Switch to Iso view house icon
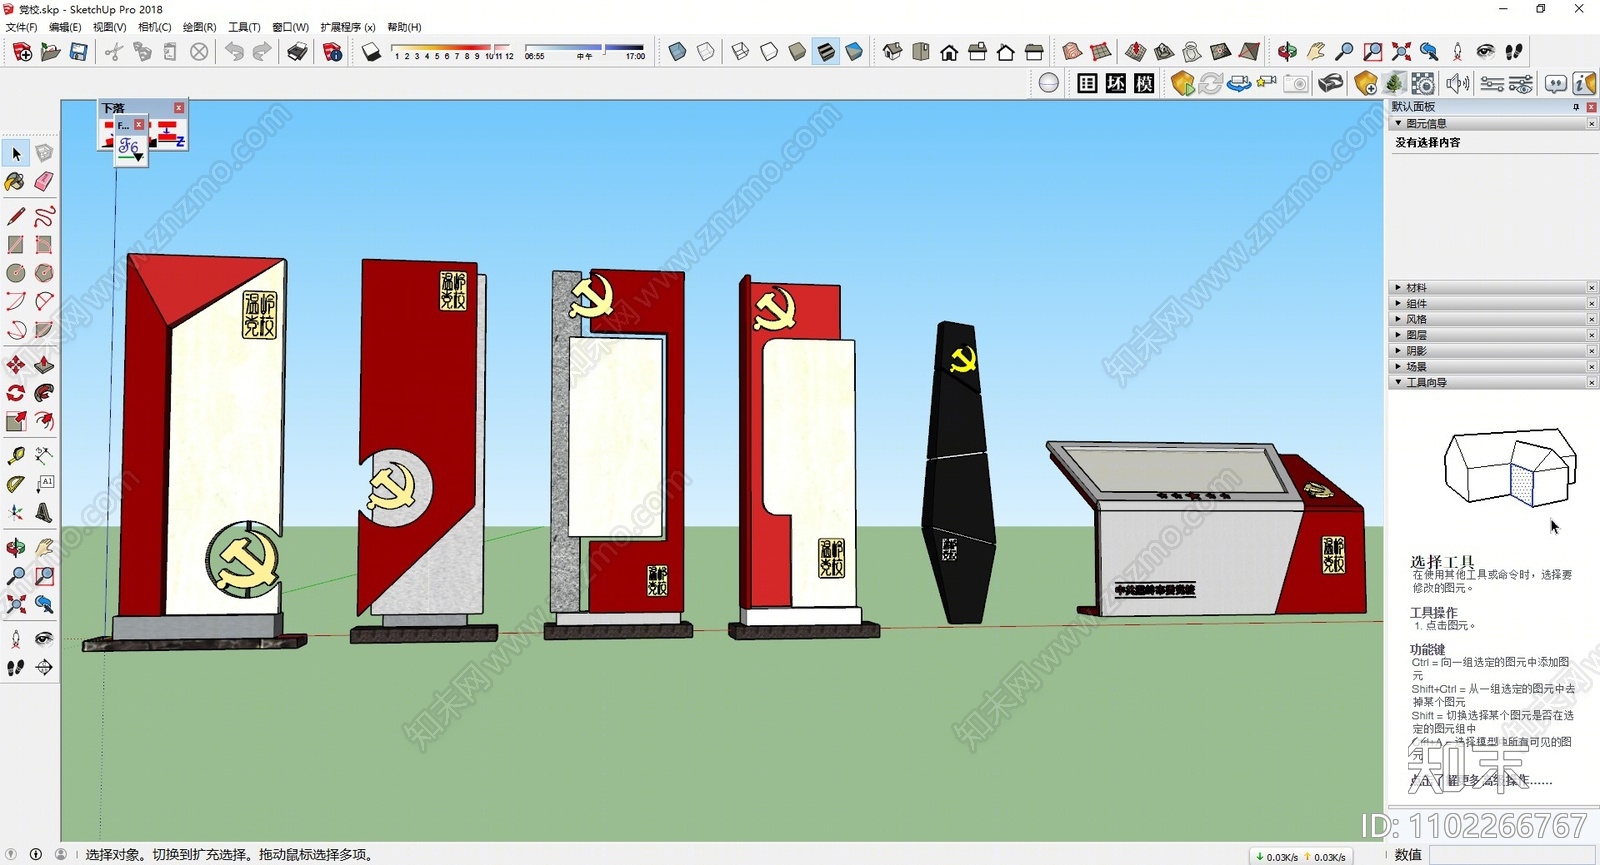This screenshot has width=1600, height=865. 893,51
